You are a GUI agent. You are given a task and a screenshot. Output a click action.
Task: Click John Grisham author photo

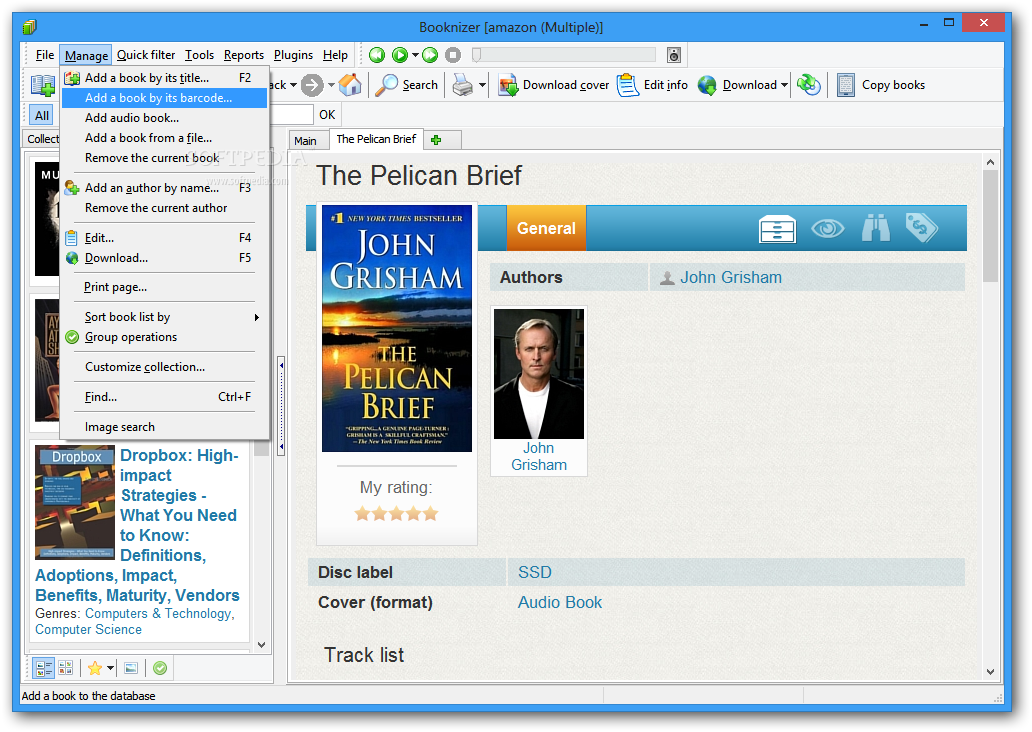539,373
